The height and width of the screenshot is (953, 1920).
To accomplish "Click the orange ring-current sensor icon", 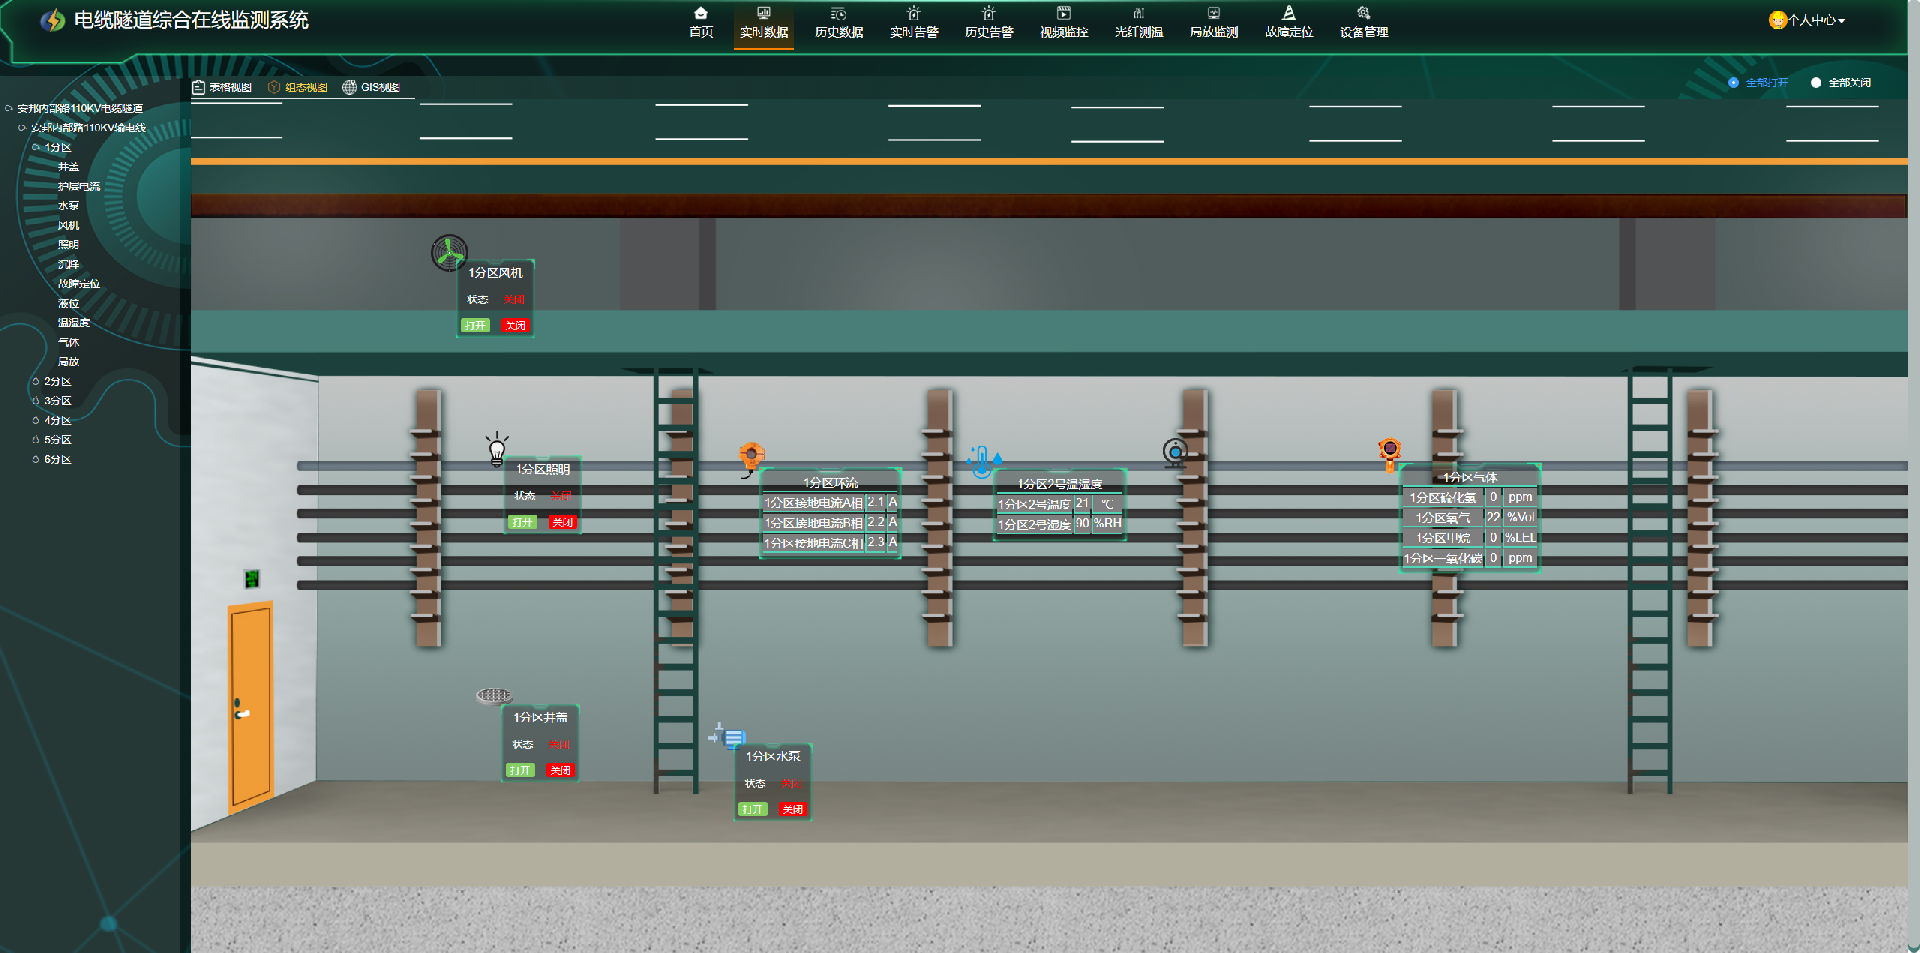I will [751, 458].
